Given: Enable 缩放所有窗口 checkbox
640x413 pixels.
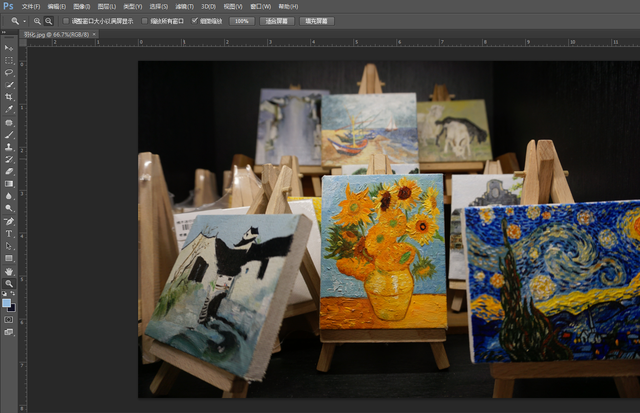Looking at the screenshot, I should [x=144, y=20].
